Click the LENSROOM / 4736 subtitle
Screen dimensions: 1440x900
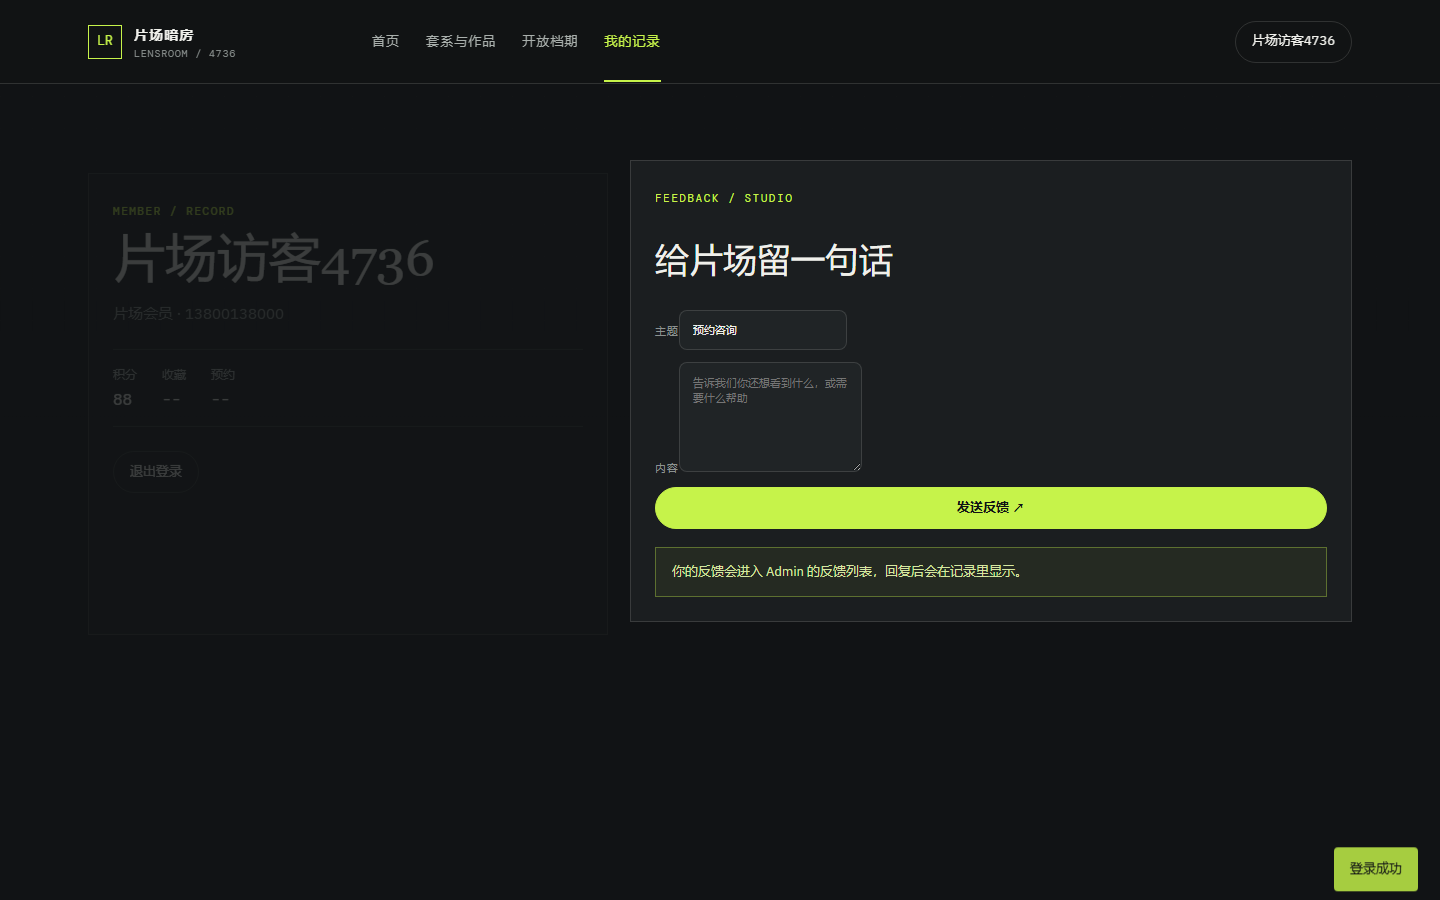tap(185, 54)
